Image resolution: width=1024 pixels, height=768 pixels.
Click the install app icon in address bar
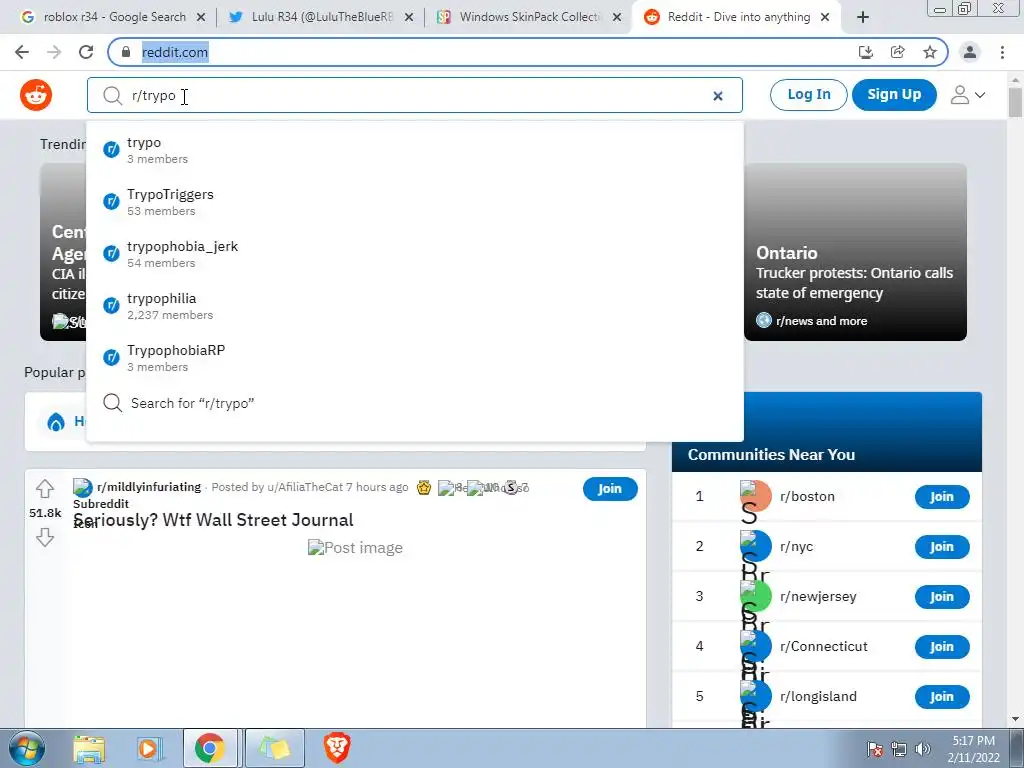pyautogui.click(x=866, y=52)
